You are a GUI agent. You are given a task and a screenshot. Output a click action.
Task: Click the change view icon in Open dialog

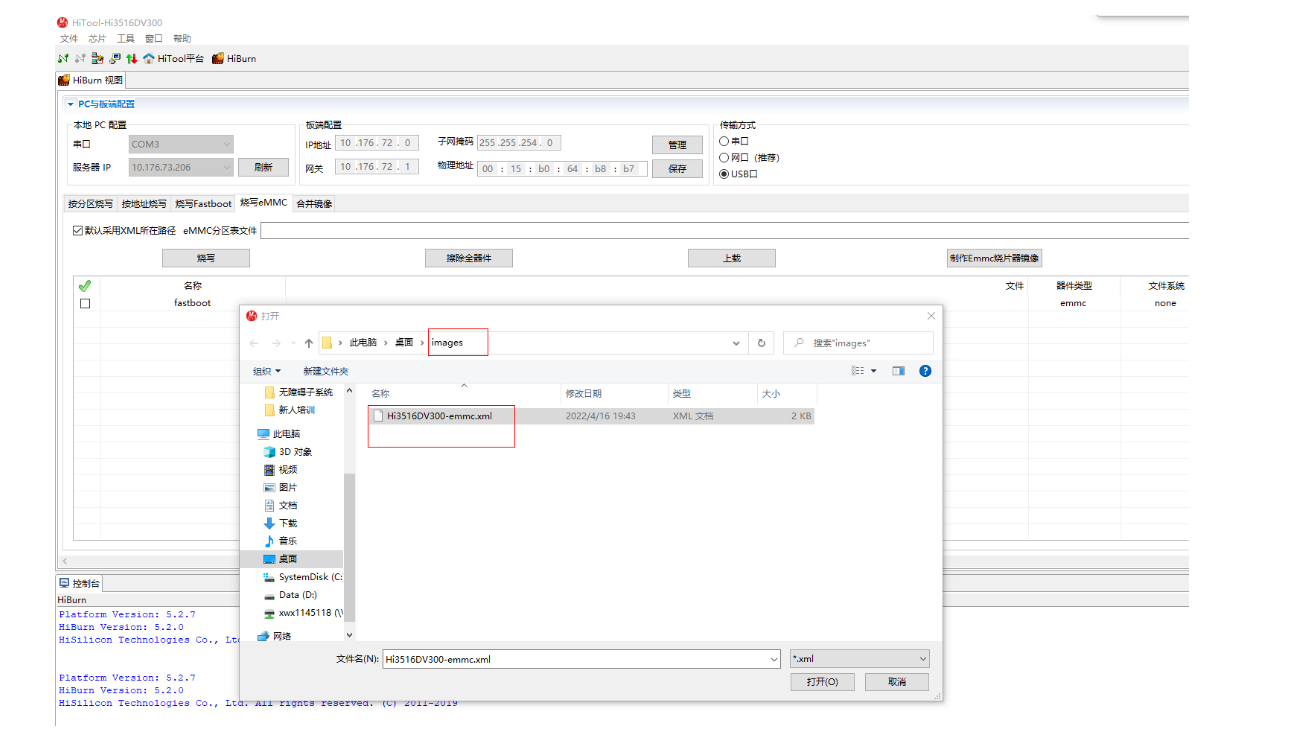pos(858,371)
